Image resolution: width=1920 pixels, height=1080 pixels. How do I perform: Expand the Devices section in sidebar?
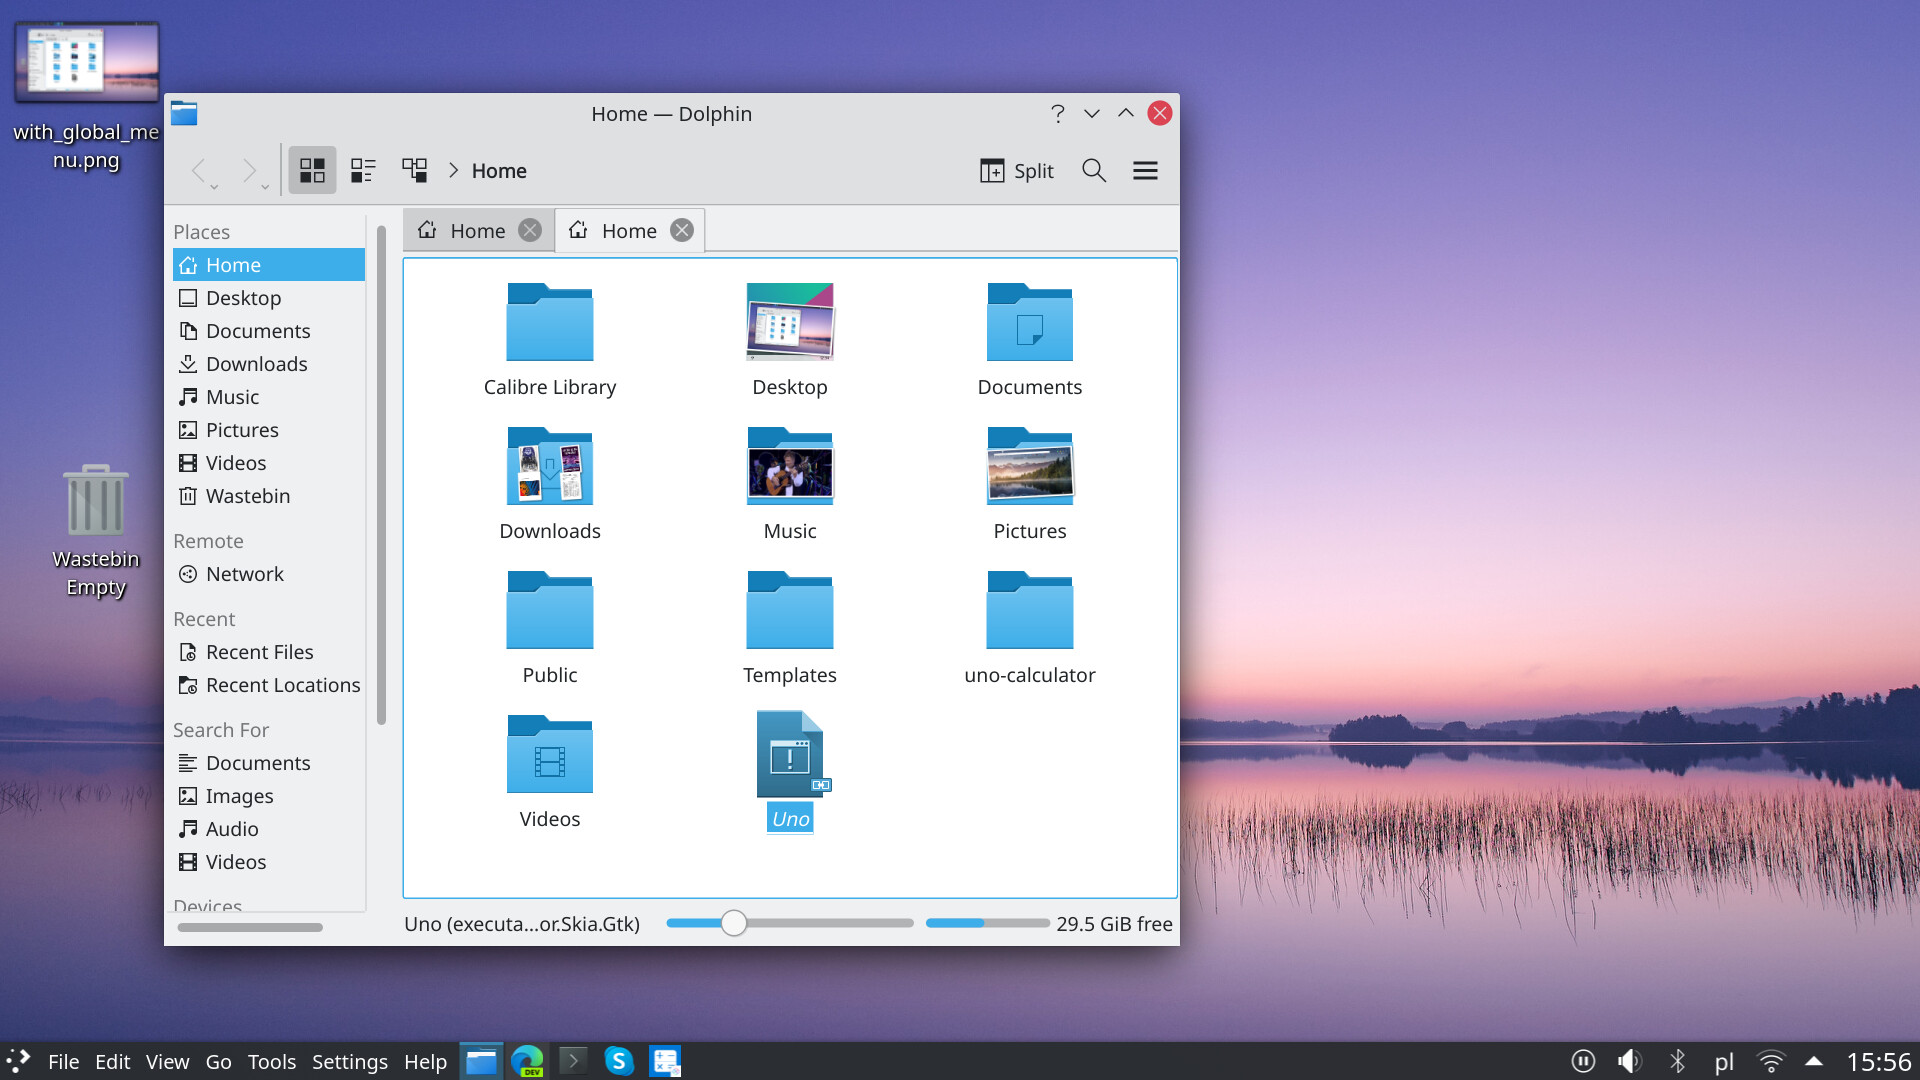[x=207, y=906]
